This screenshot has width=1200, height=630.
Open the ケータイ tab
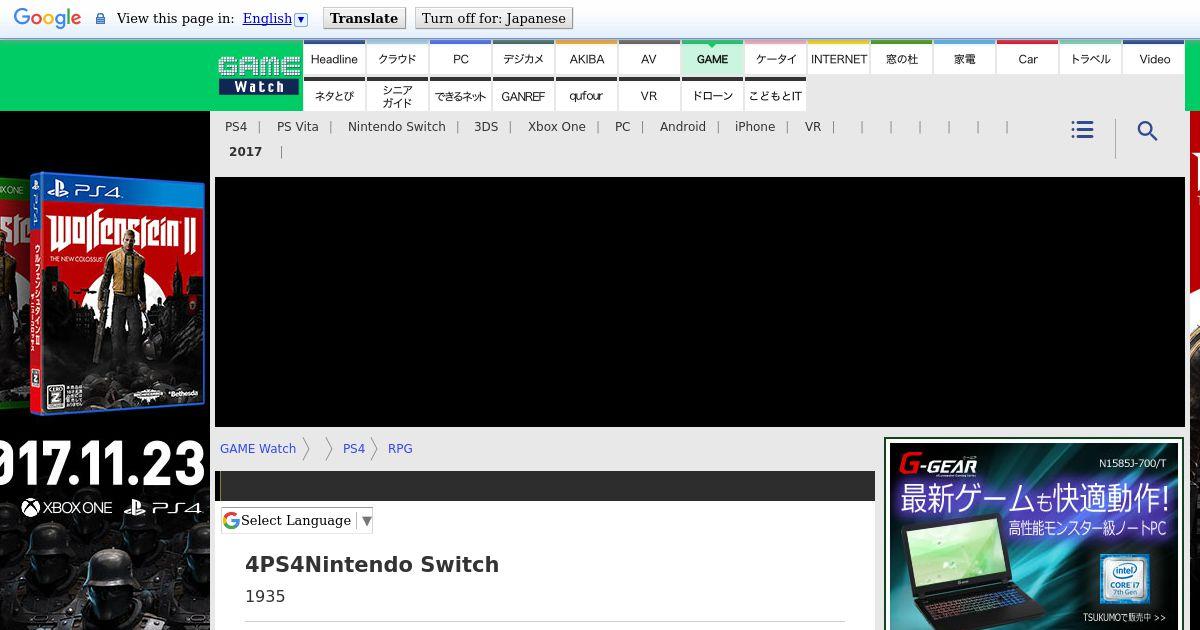point(776,59)
